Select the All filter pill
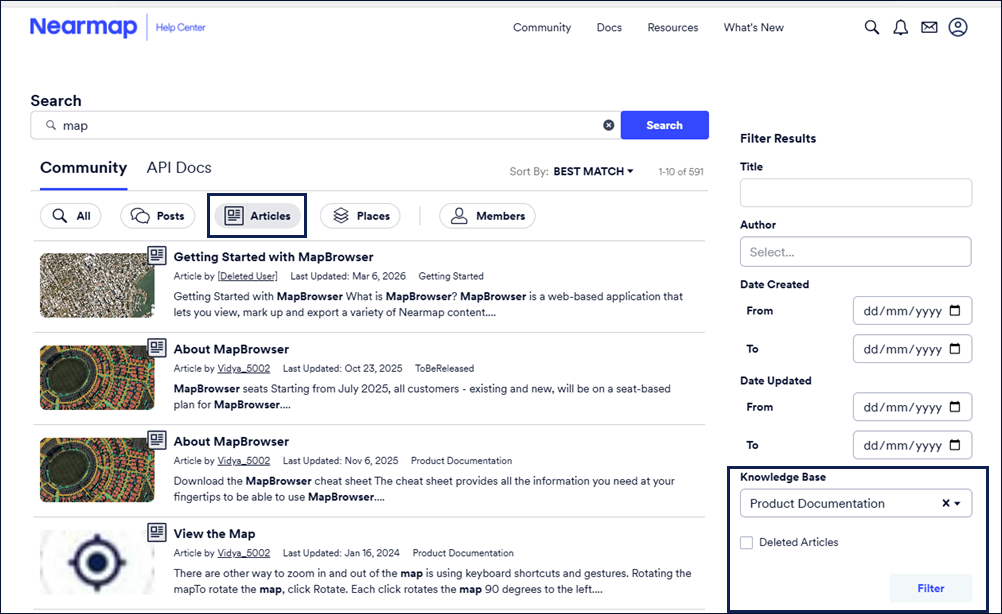The image size is (1002, 614). point(70,216)
